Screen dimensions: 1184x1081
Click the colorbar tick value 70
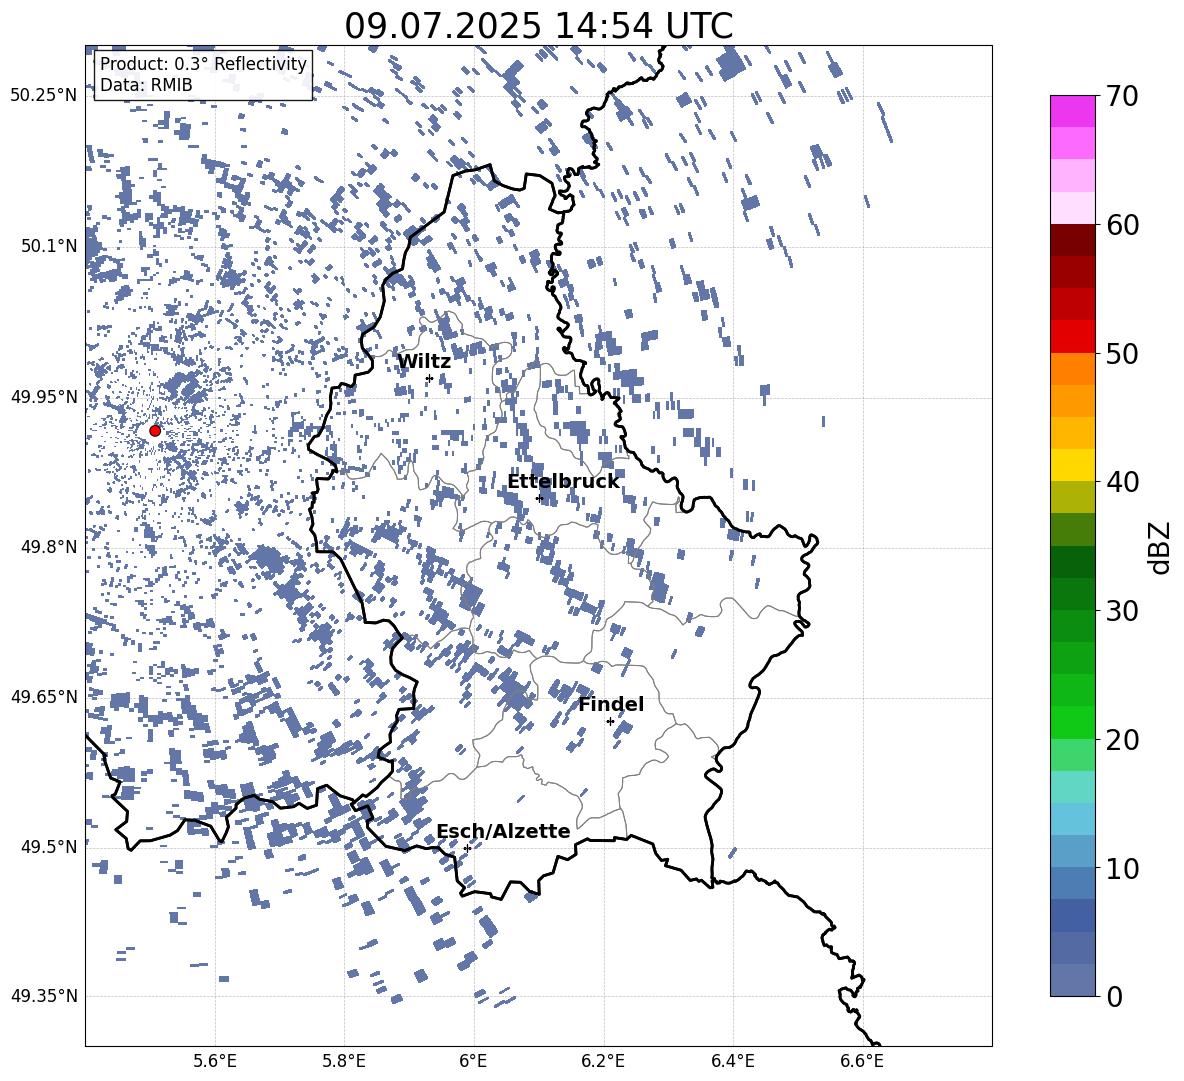tap(1122, 96)
